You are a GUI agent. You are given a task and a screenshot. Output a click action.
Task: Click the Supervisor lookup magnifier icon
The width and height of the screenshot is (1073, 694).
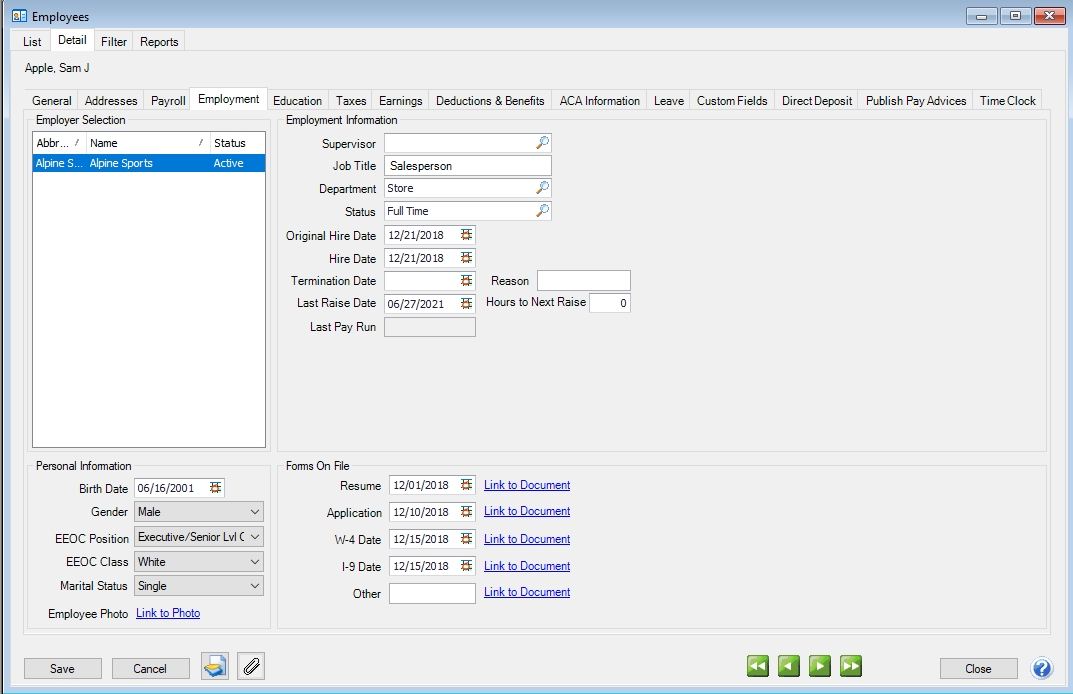pos(542,144)
